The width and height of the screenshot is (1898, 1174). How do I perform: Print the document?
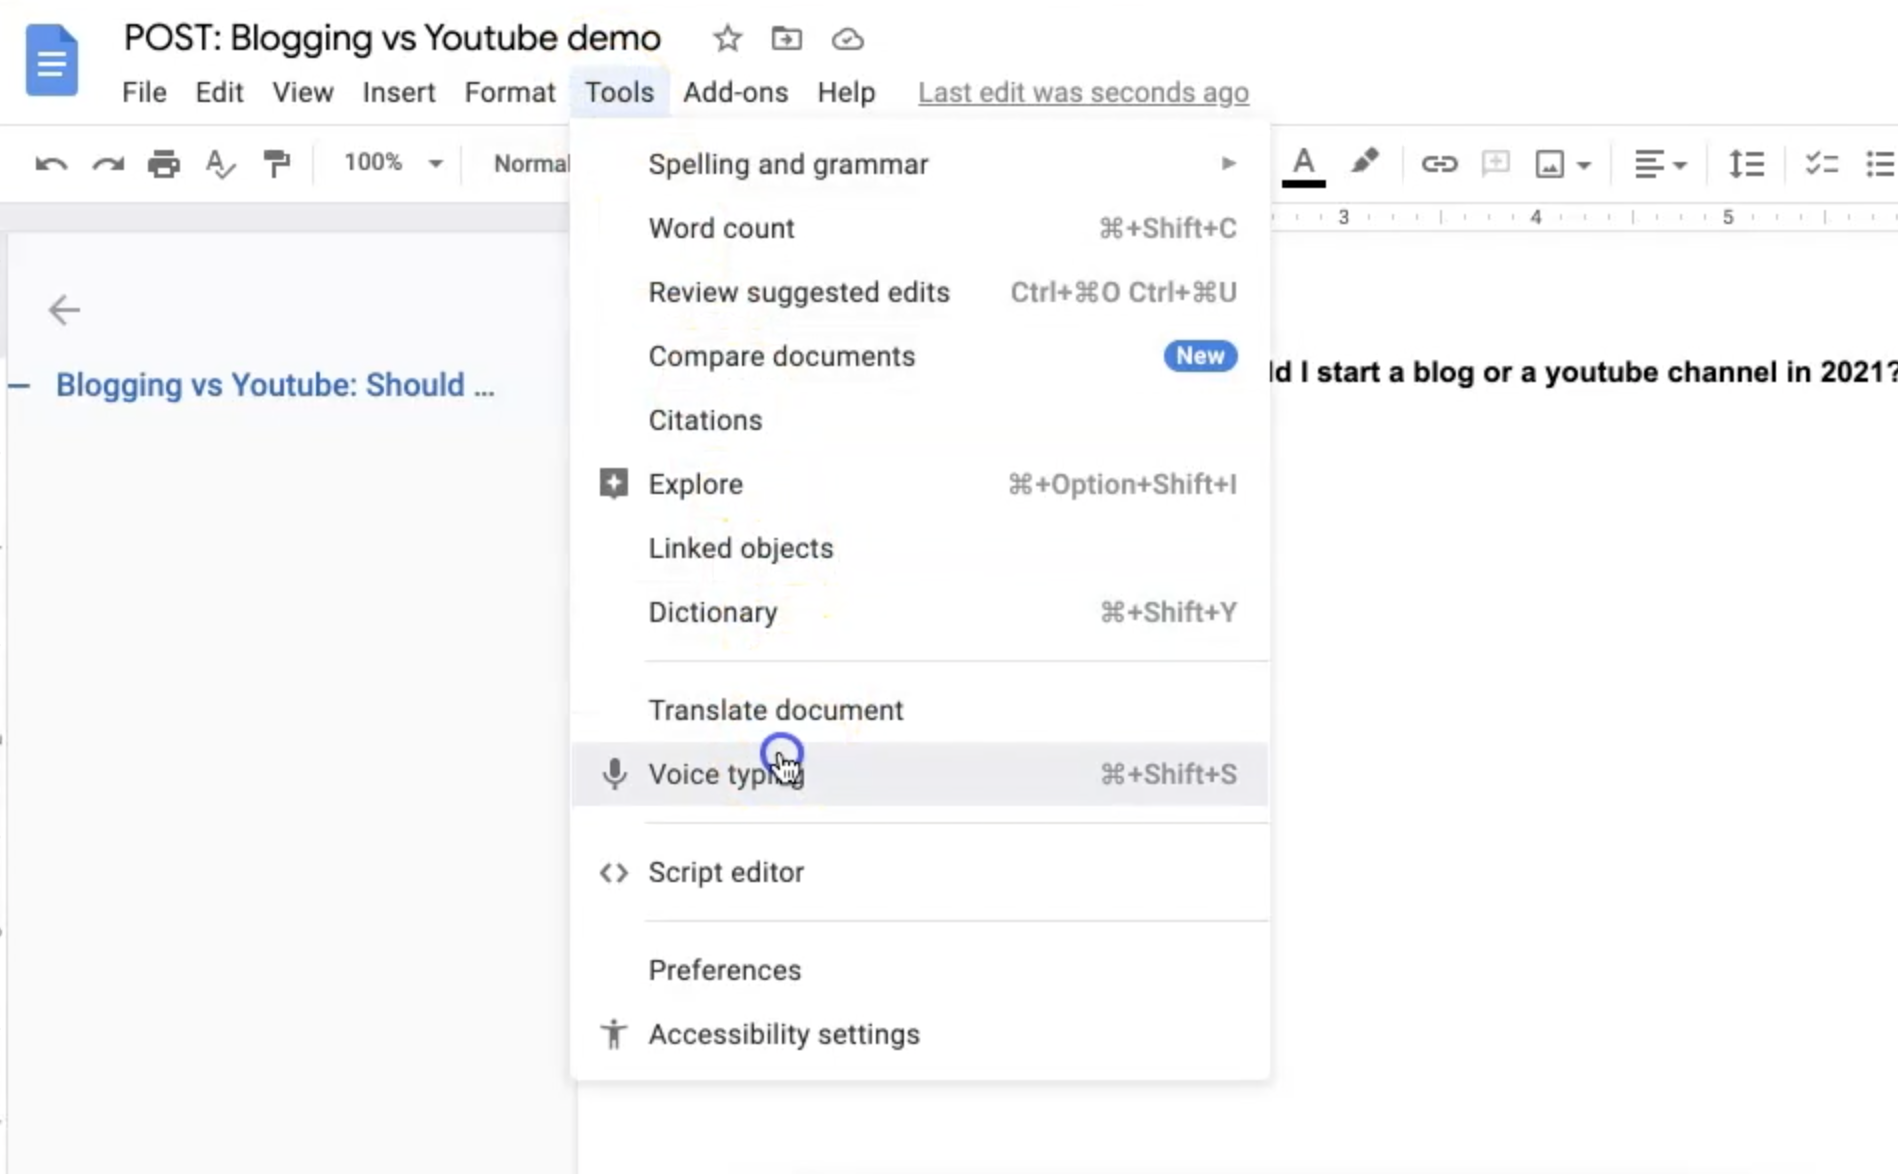tap(164, 163)
